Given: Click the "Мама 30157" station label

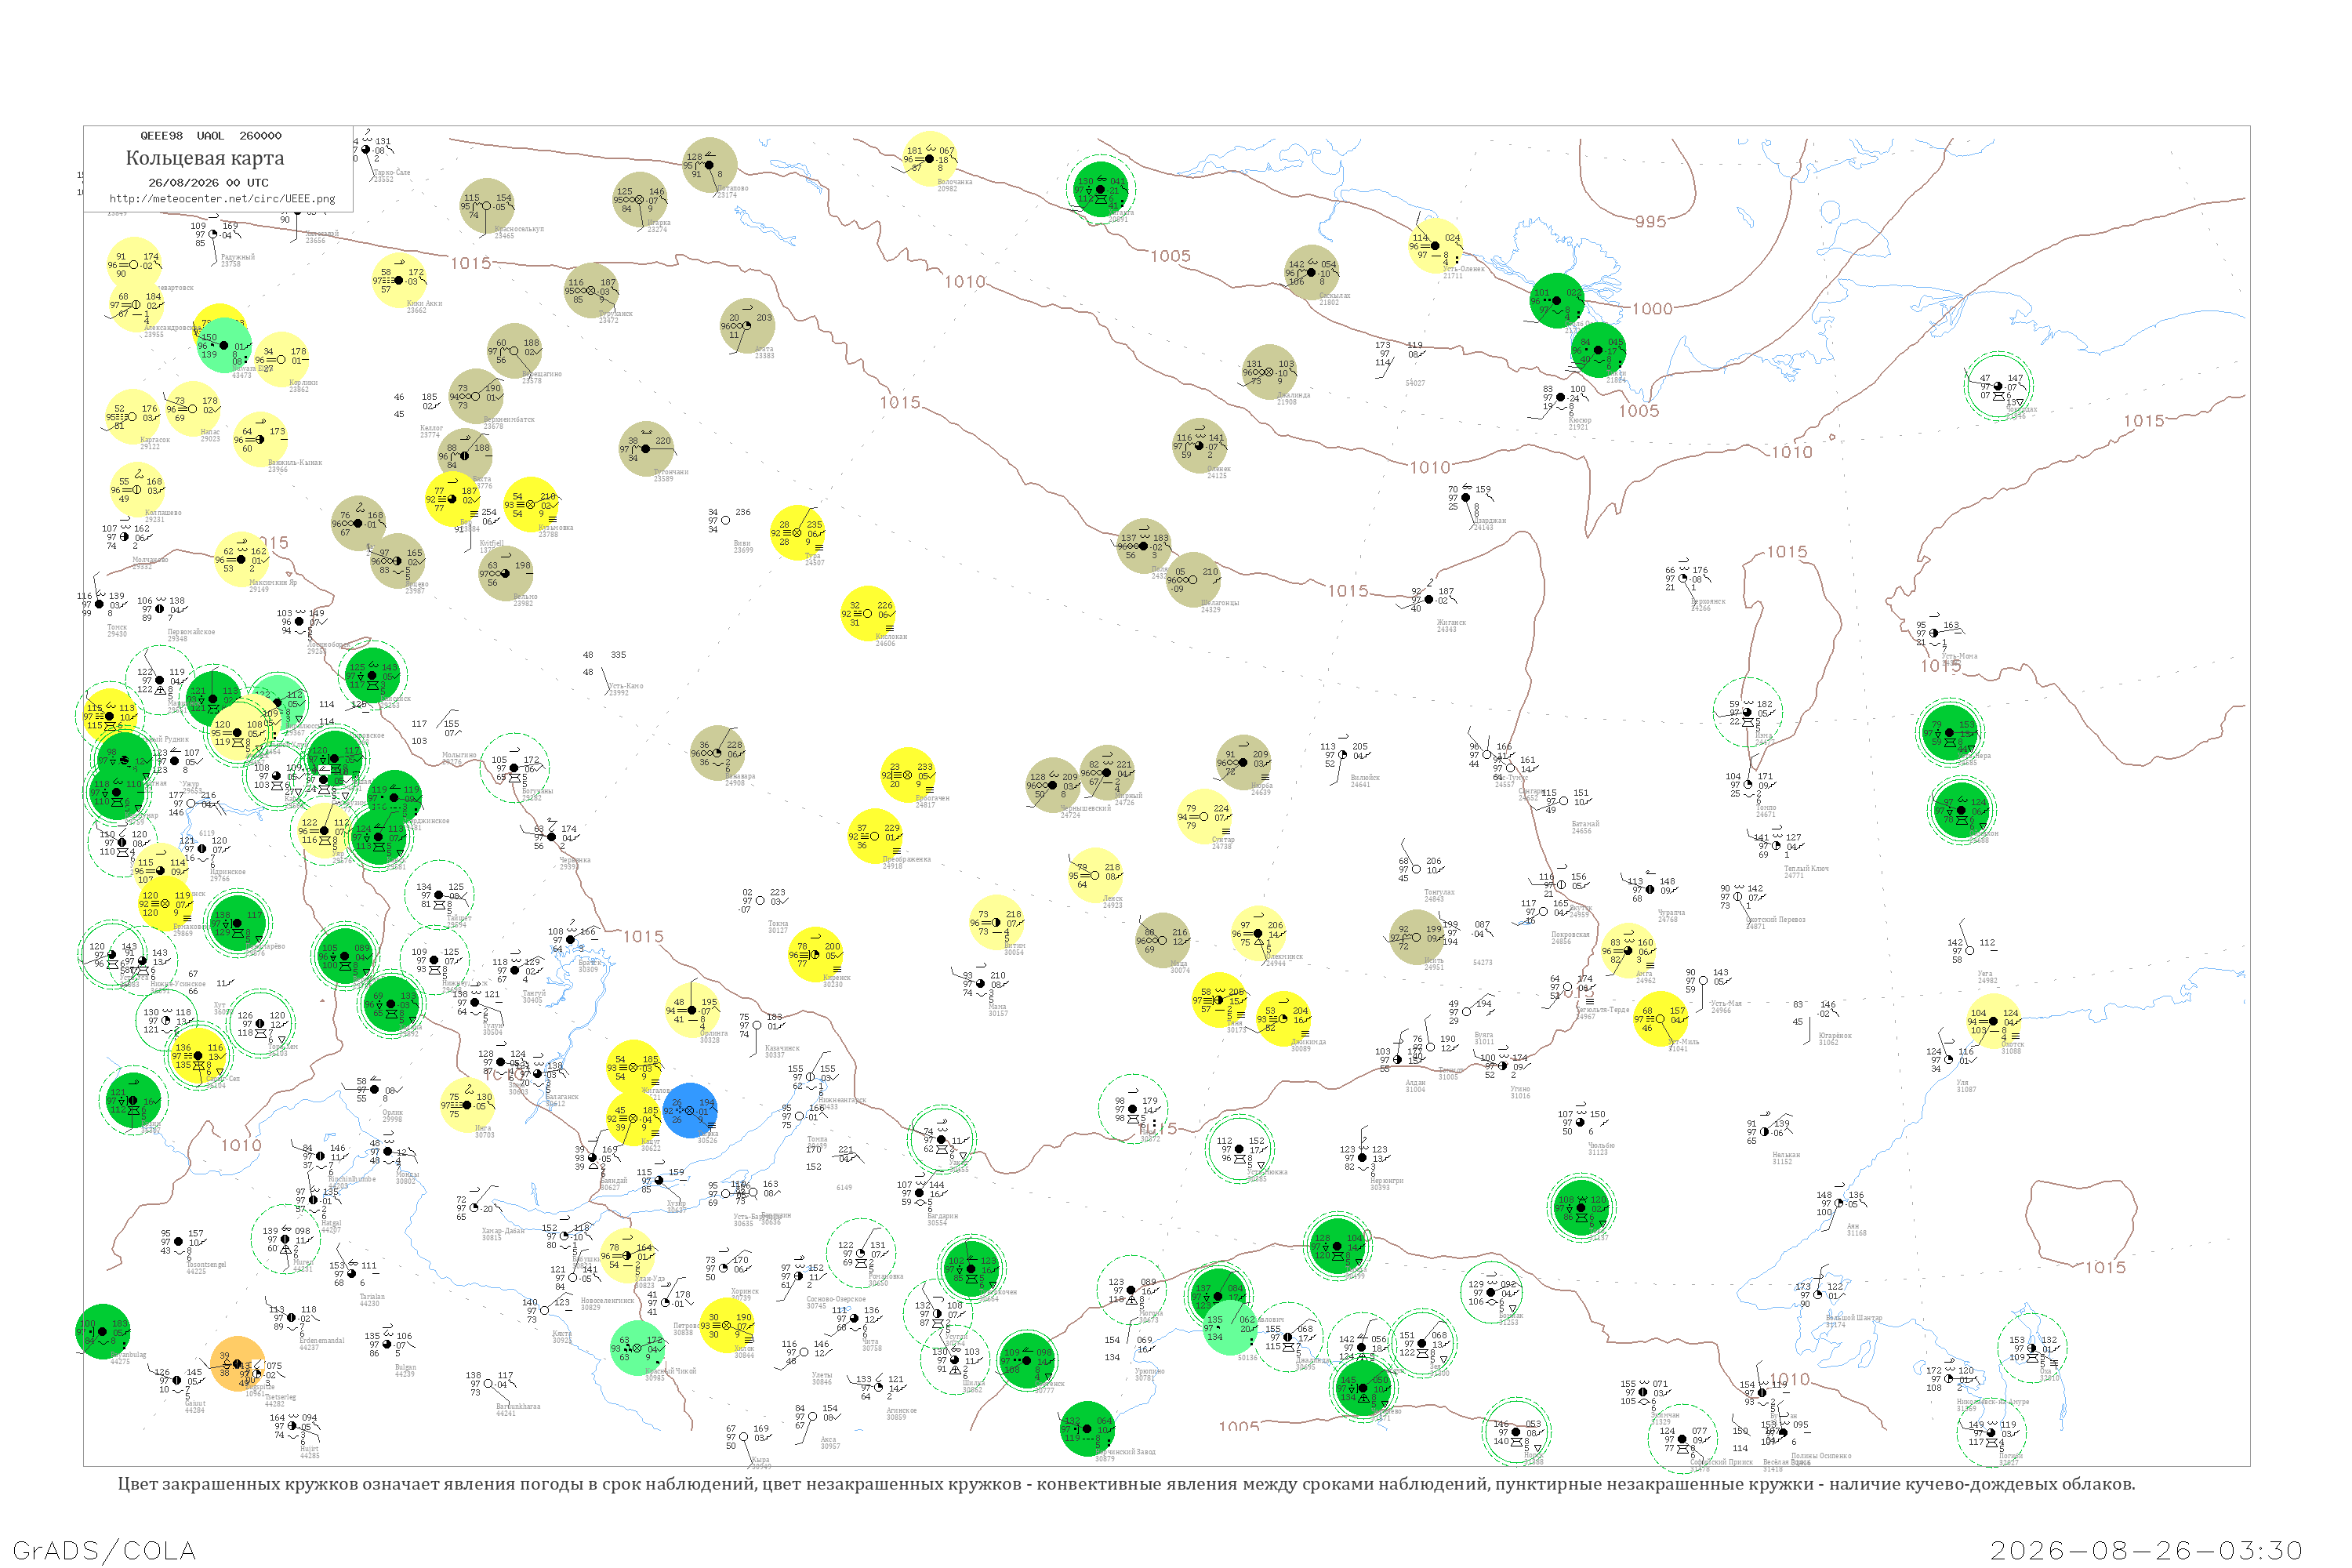Looking at the screenshot, I should click(x=998, y=1010).
